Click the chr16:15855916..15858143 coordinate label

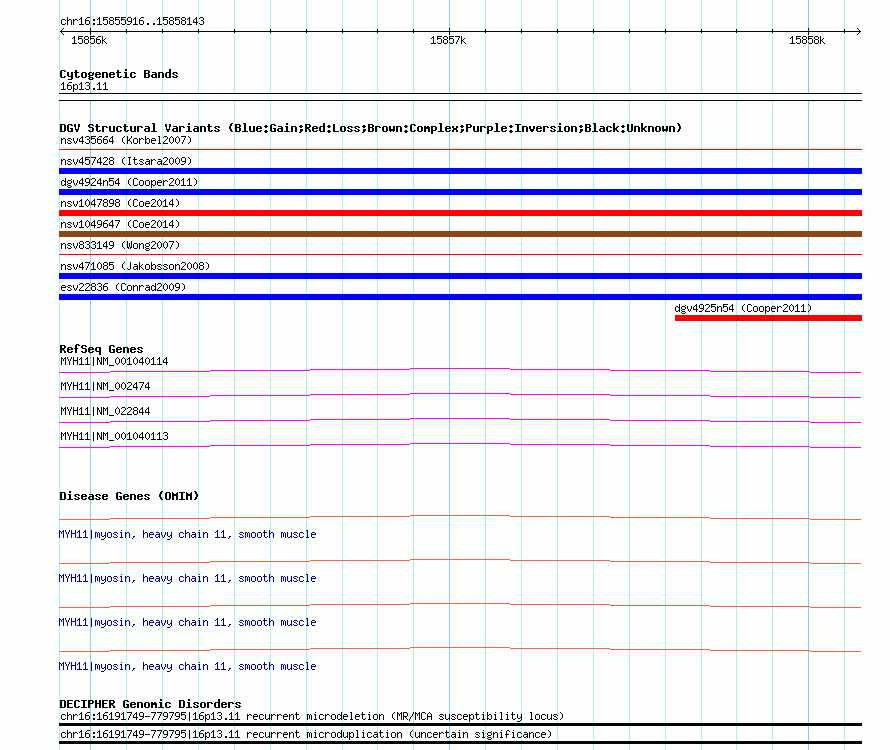point(132,22)
